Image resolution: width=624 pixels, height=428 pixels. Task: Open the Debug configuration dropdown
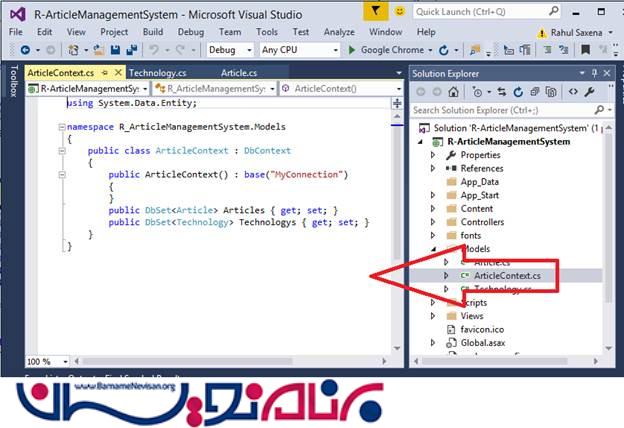(x=229, y=49)
